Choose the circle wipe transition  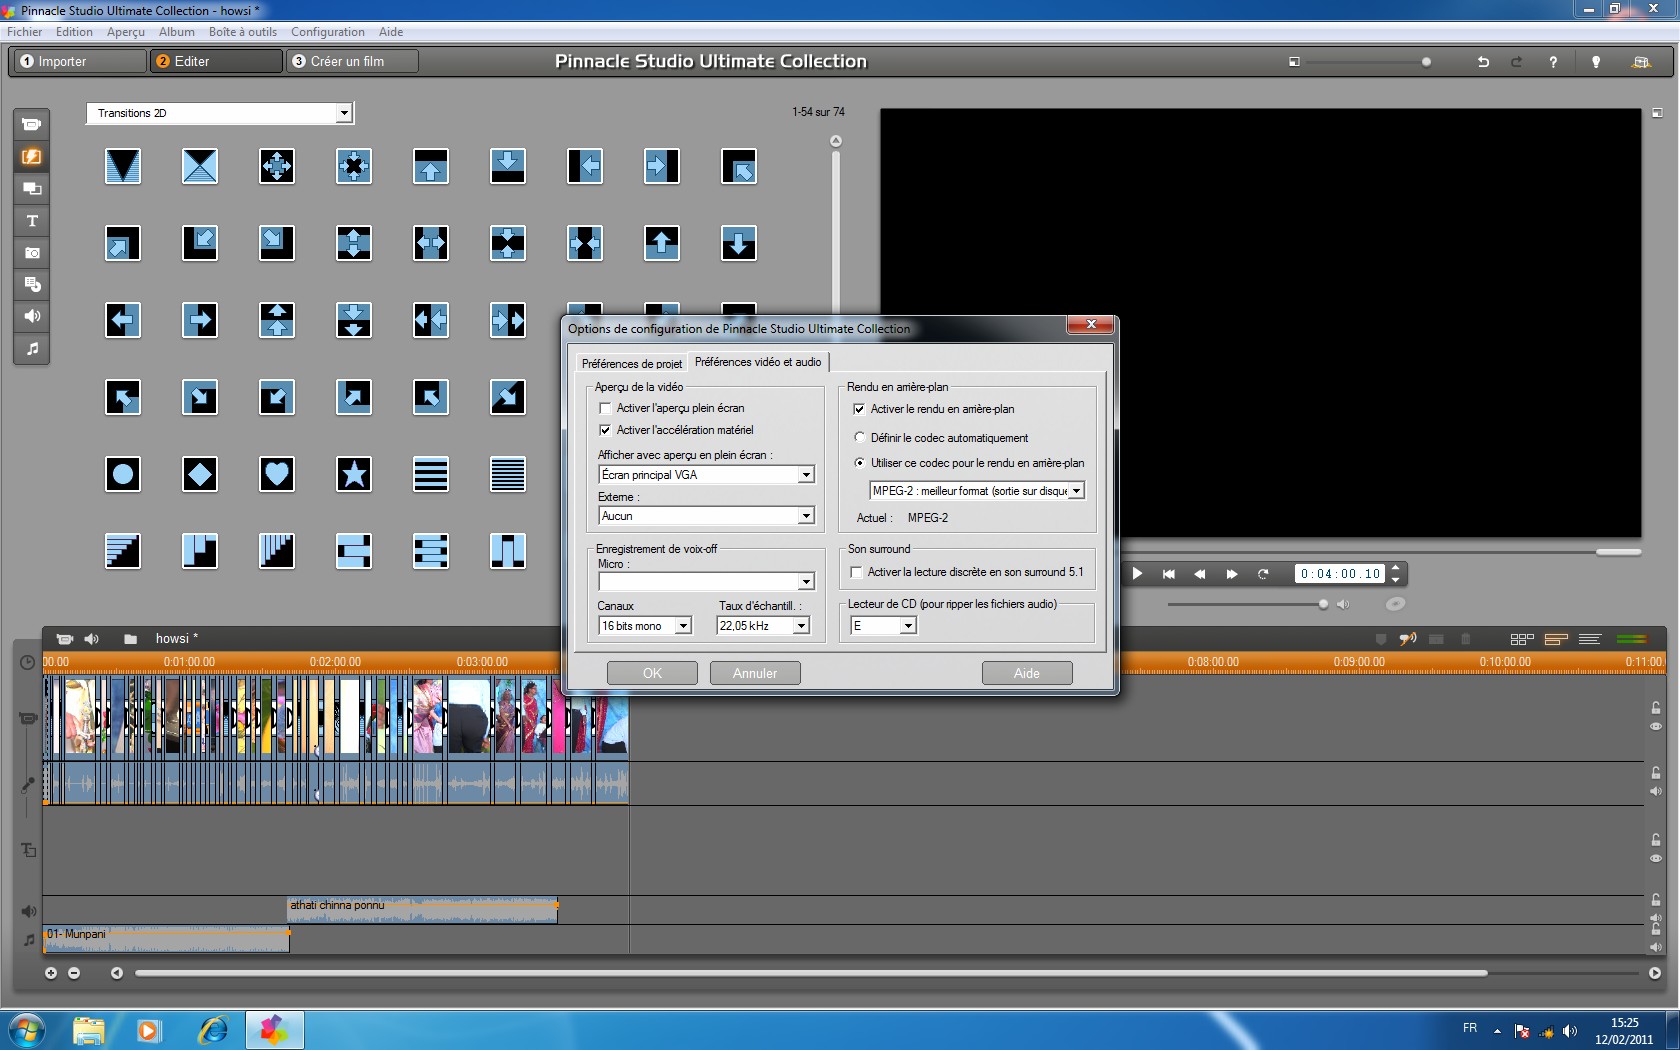123,474
